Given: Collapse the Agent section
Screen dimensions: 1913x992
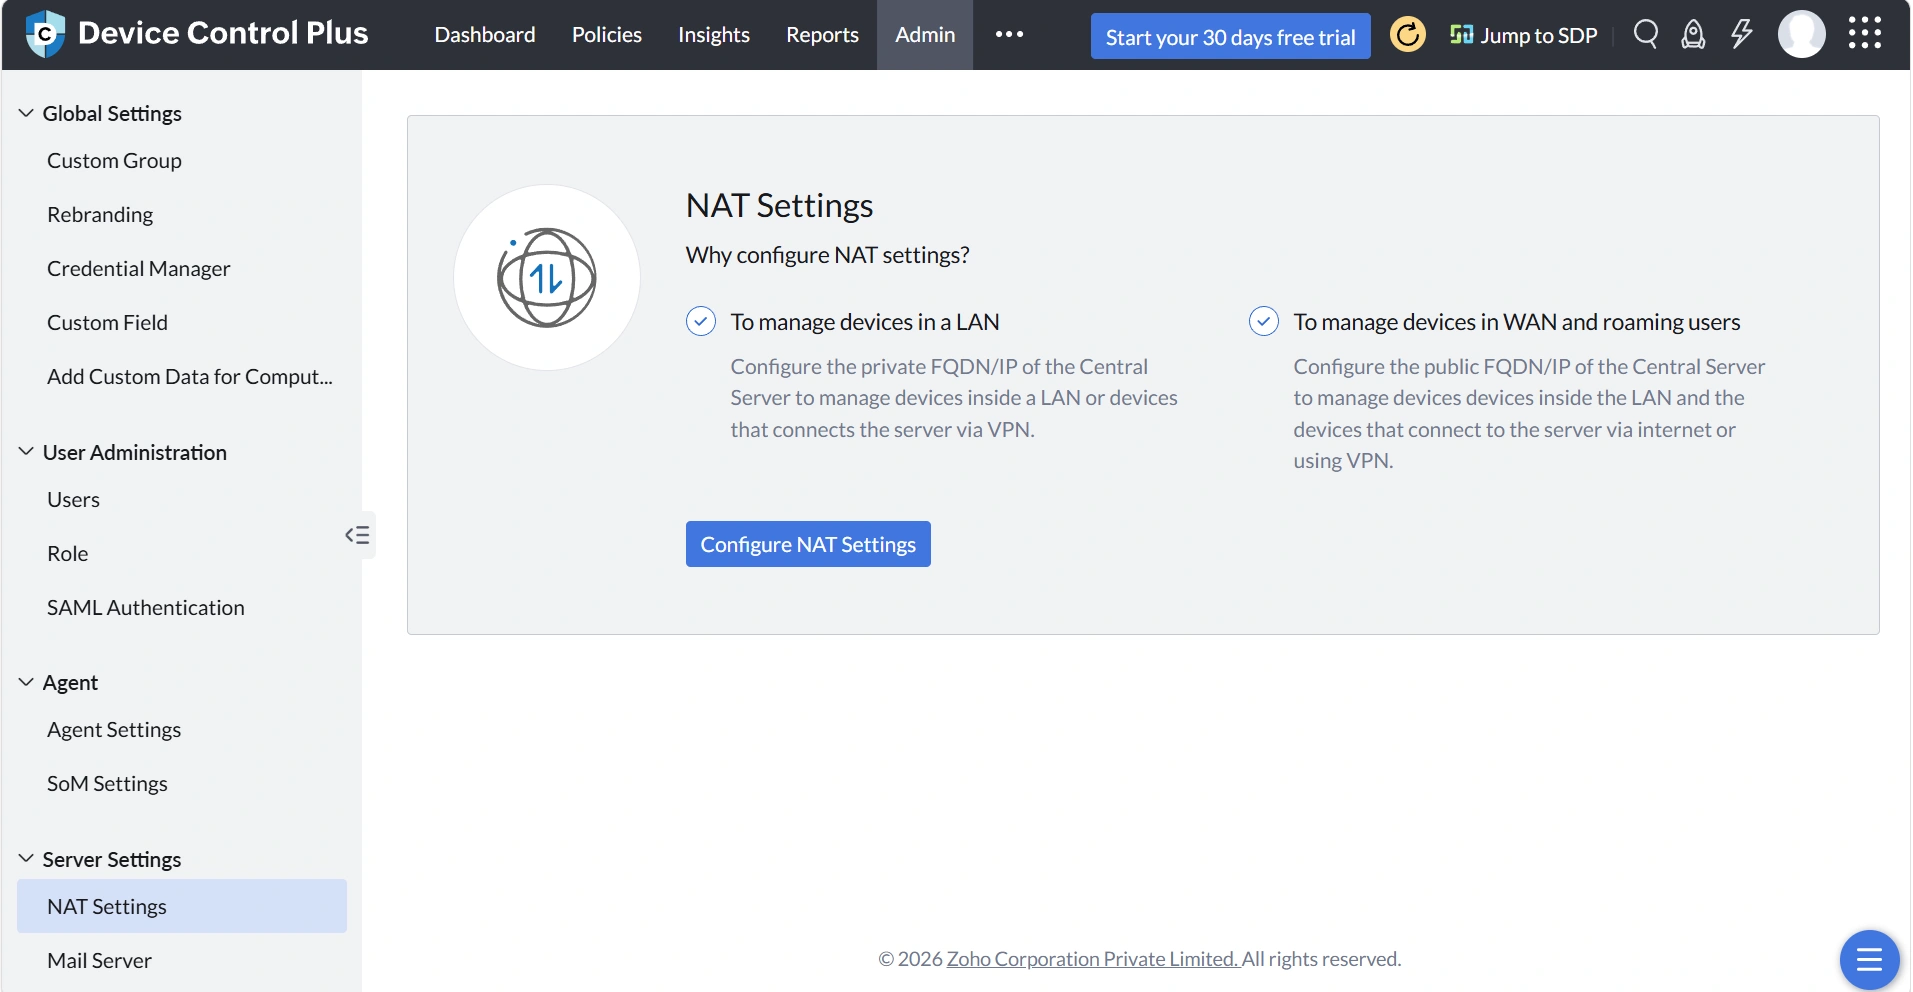Looking at the screenshot, I should tap(26, 682).
